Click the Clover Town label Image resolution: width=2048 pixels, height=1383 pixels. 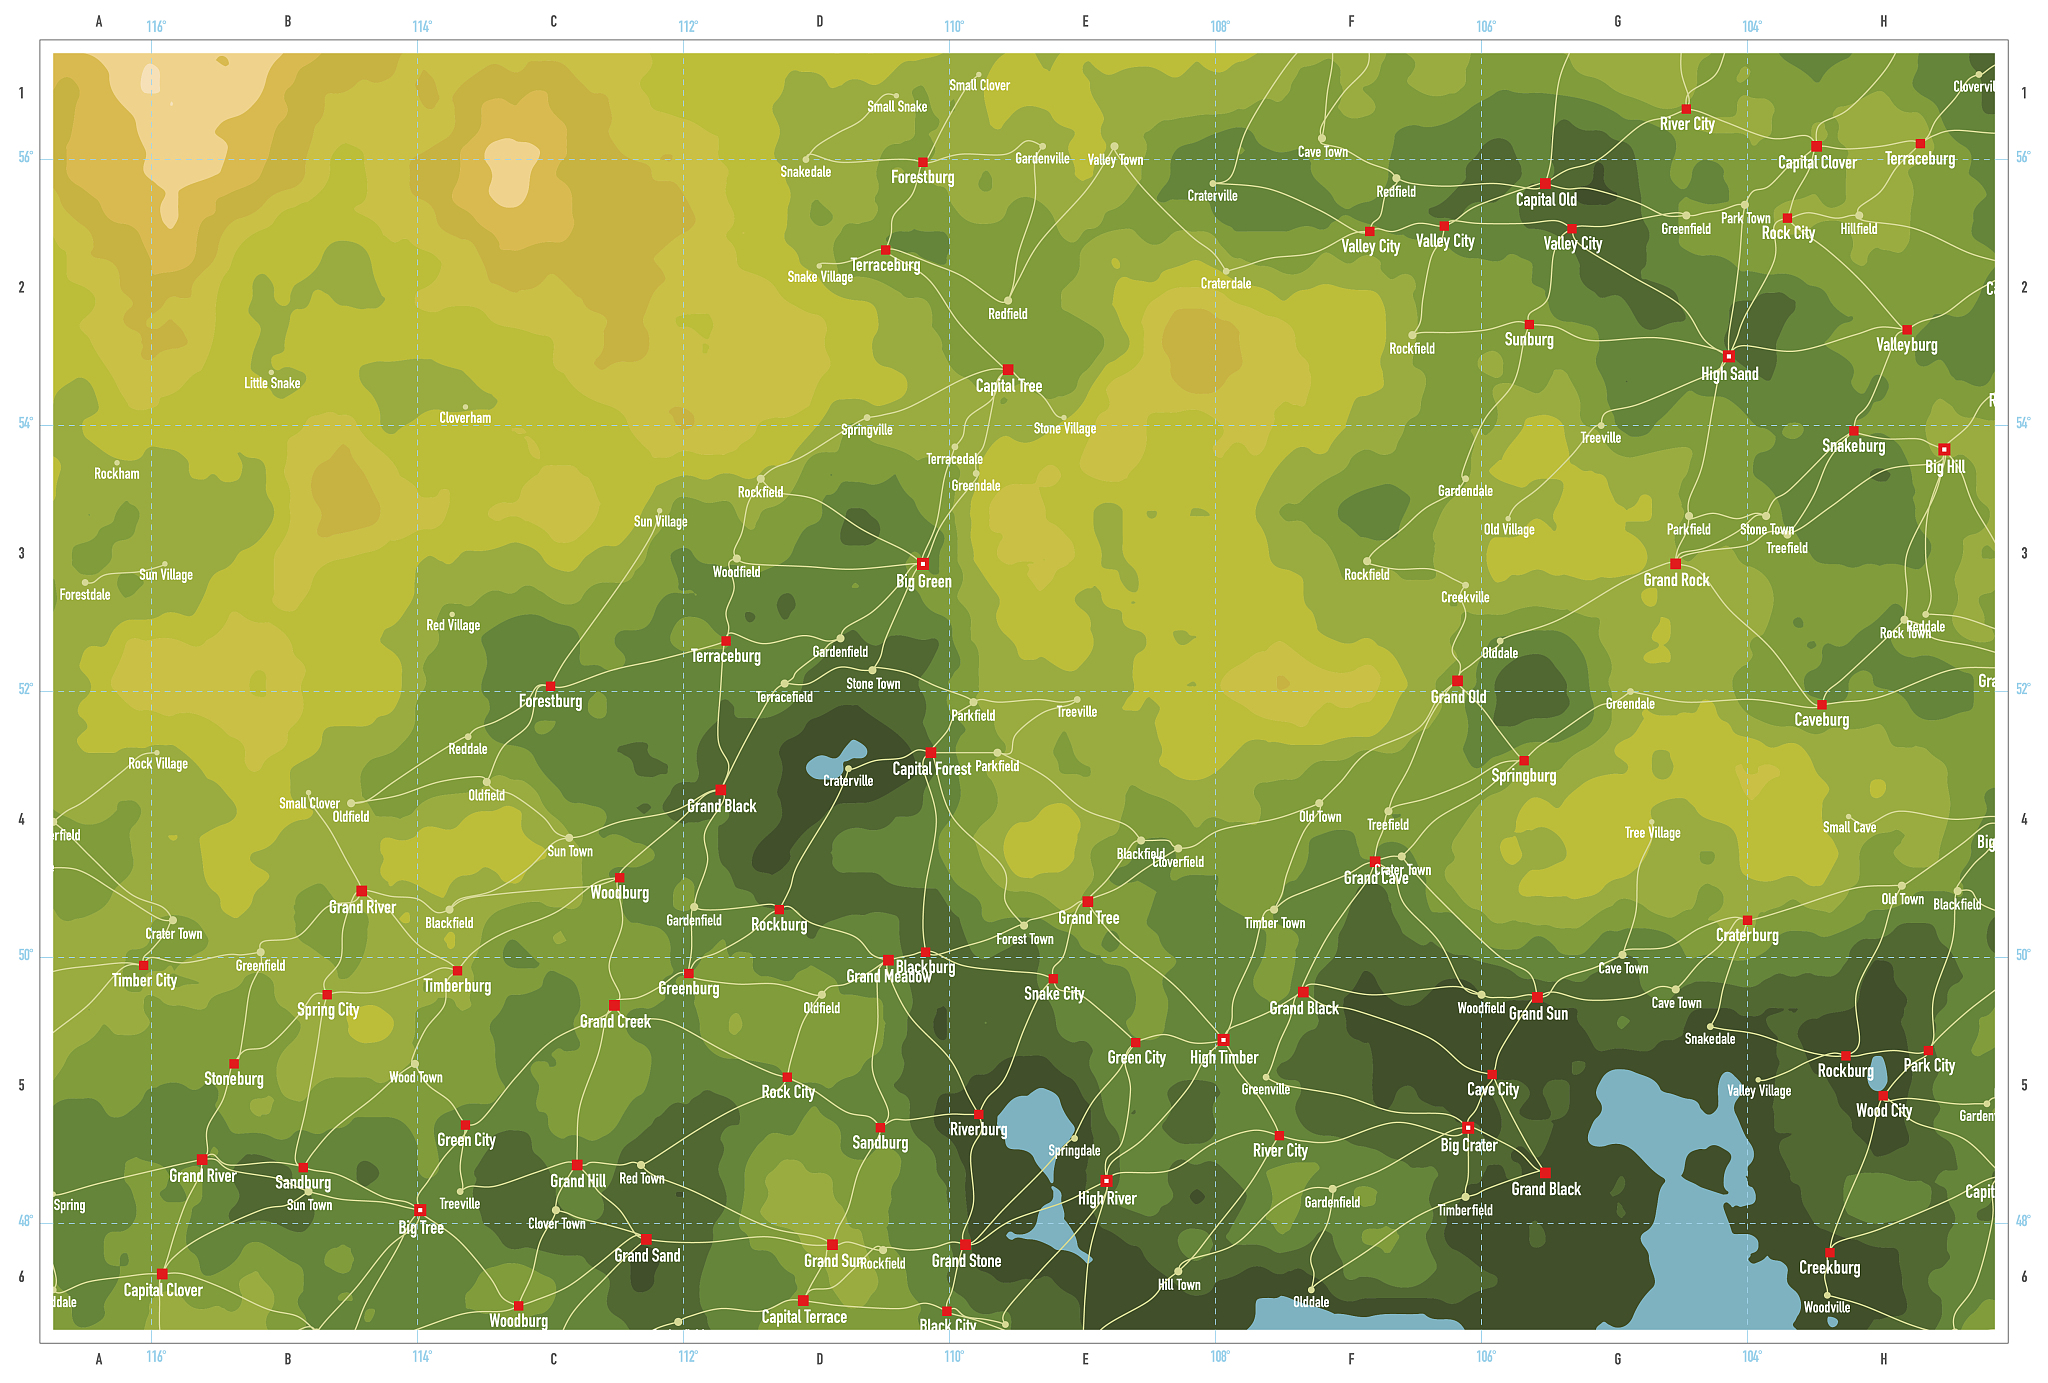557,1224
